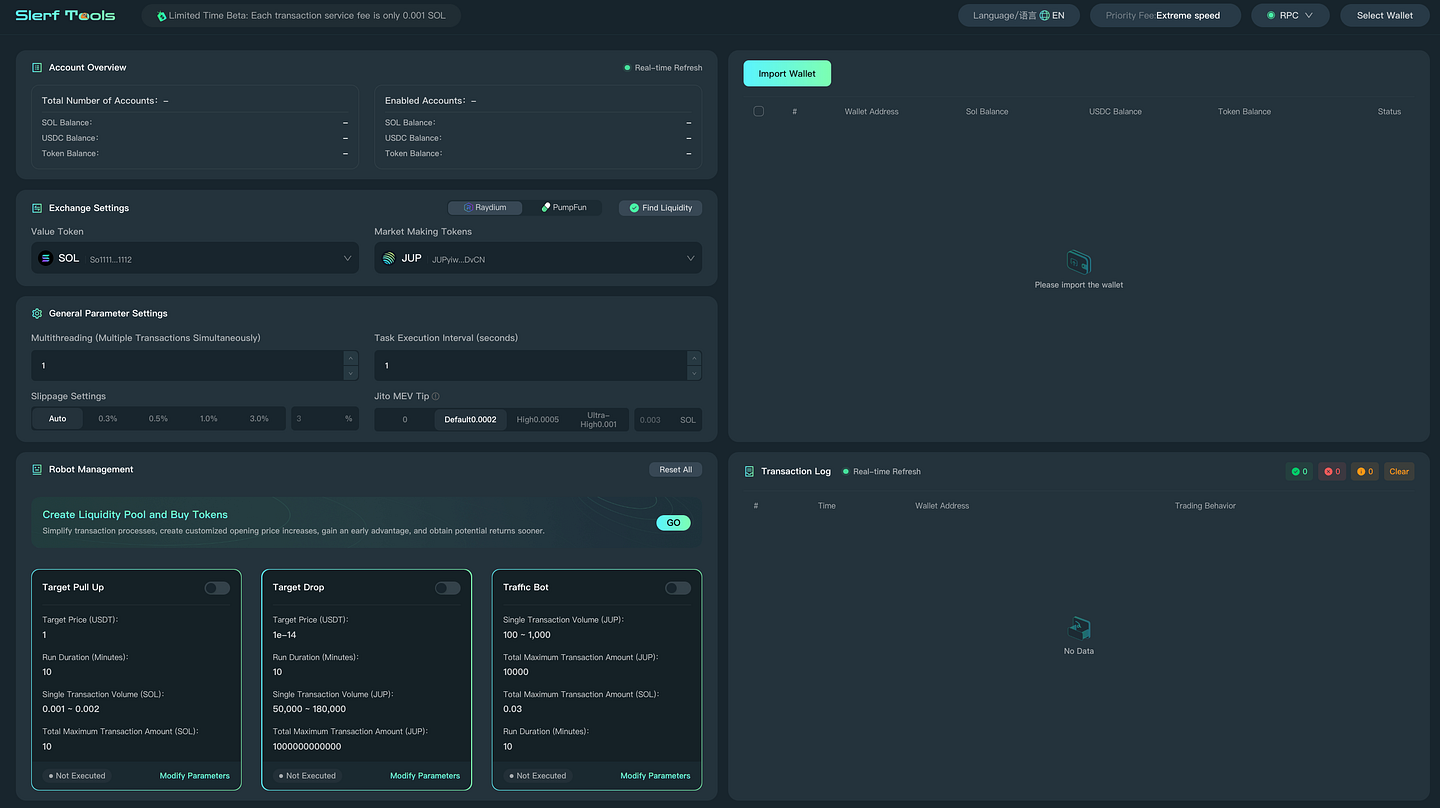This screenshot has height=808, width=1440.
Task: Click the USDC Balance column header
Action: 1115,111
